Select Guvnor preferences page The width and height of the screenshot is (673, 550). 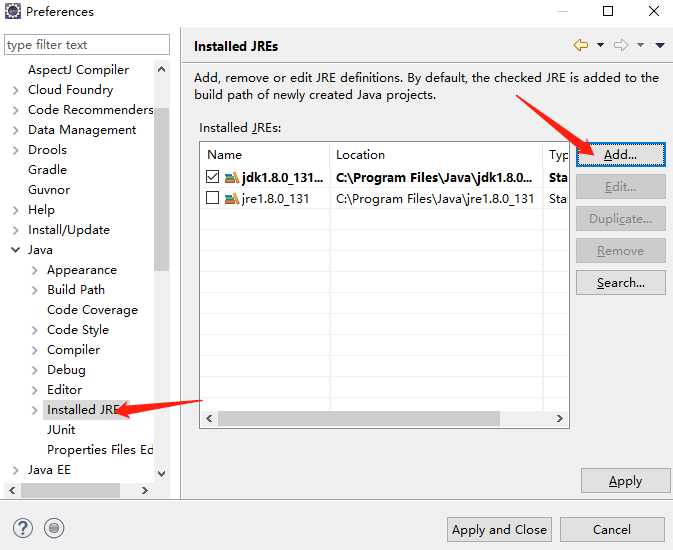(49, 190)
